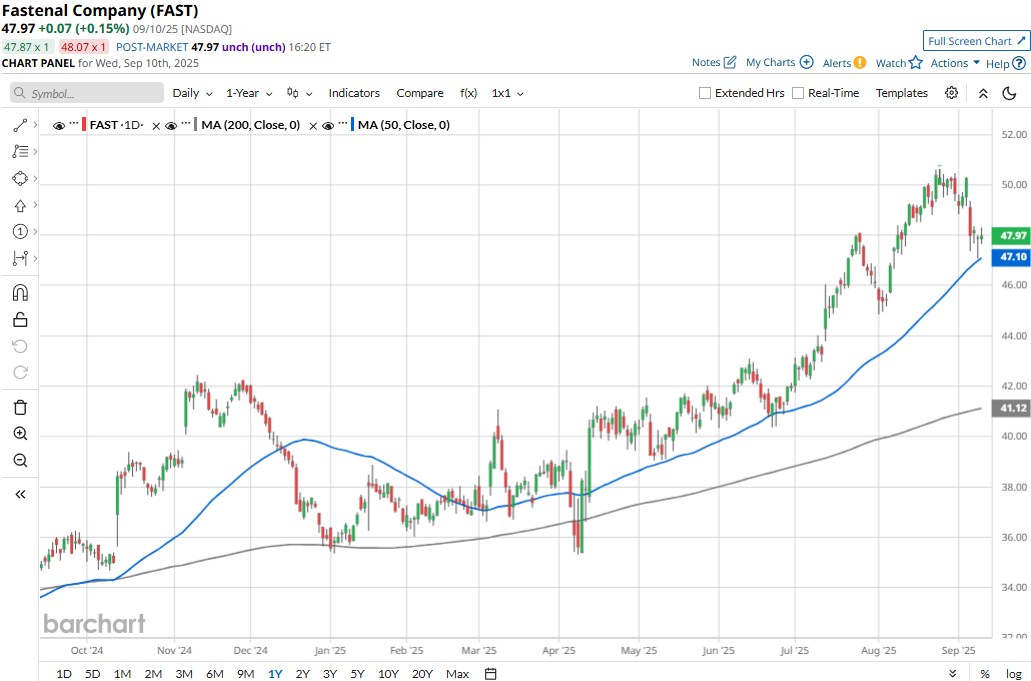The height and width of the screenshot is (681, 1031).
Task: Switch range to Max
Action: 457,674
